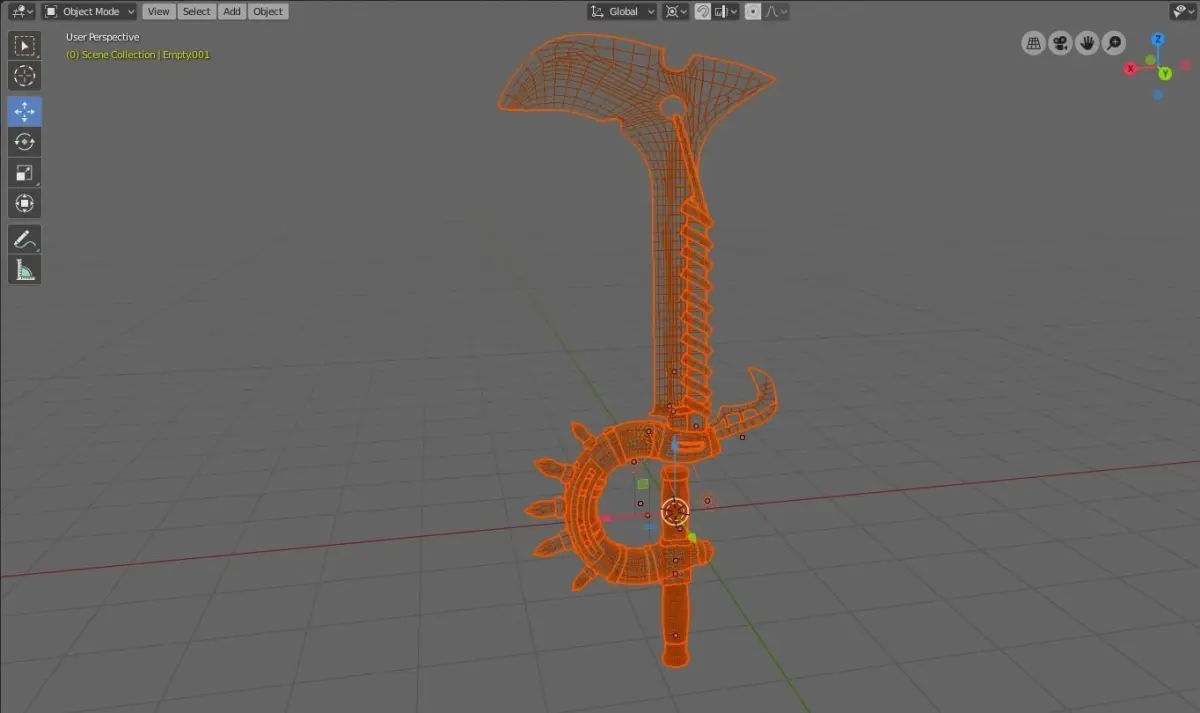Choose the Measure tool
The height and width of the screenshot is (713, 1200).
(x=24, y=270)
